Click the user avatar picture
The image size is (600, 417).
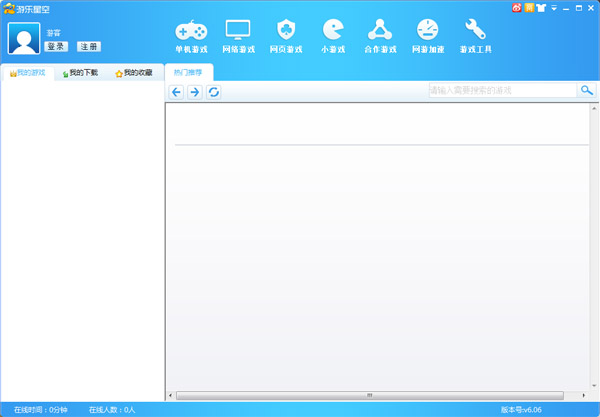[x=24, y=38]
